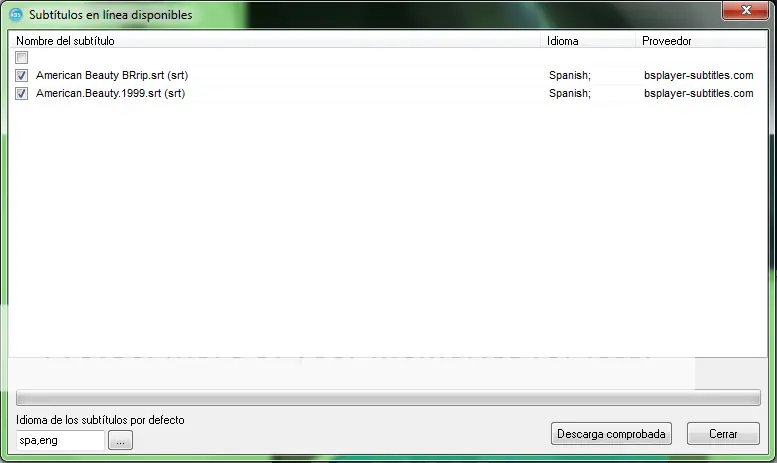Click Spanish; language of BRrip subtitle
777x463 pixels.
570,75
